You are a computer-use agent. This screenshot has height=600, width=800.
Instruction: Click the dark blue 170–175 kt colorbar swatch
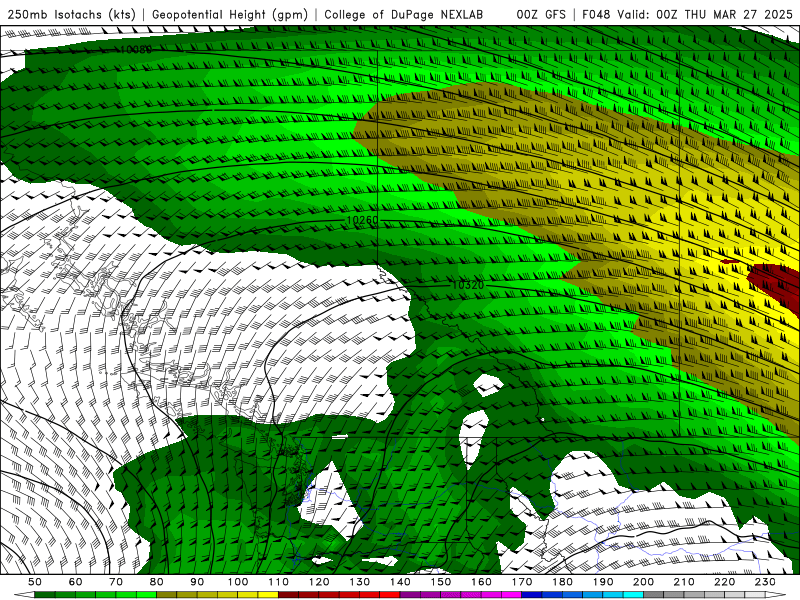tap(532, 595)
